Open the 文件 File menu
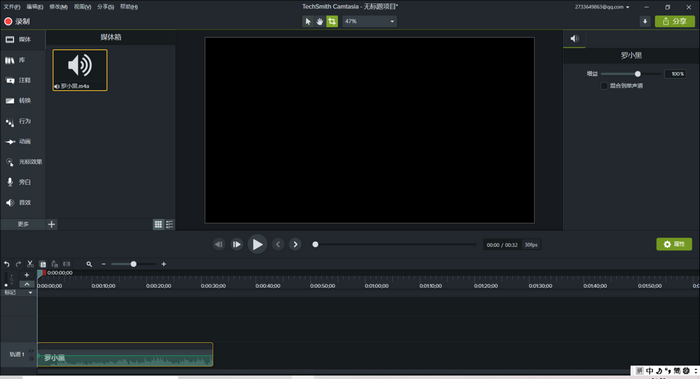Viewport: 700px width, 379px height. (x=12, y=7)
